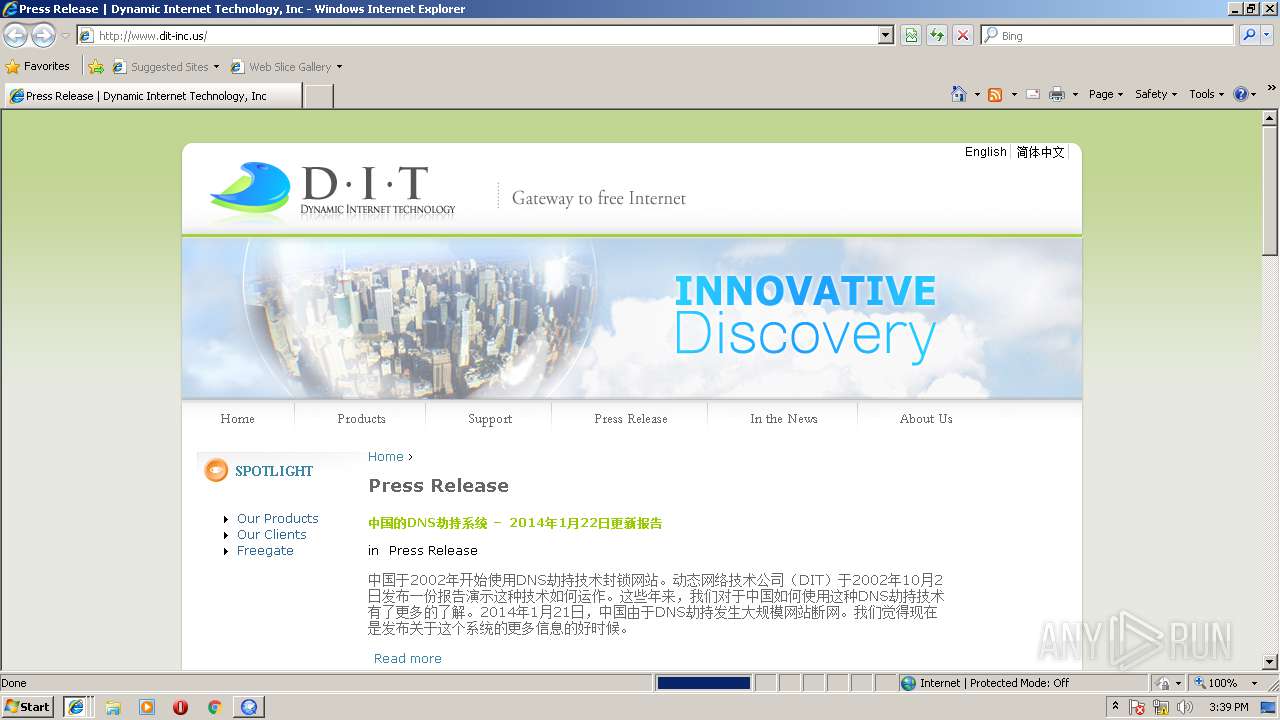This screenshot has height=720, width=1280.
Task: Click Add to Favorites Bar icon
Action: point(96,67)
